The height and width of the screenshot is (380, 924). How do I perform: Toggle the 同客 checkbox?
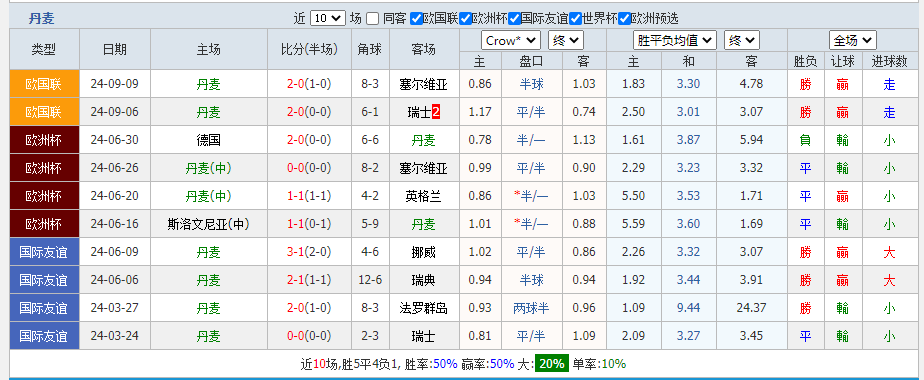tap(372, 18)
